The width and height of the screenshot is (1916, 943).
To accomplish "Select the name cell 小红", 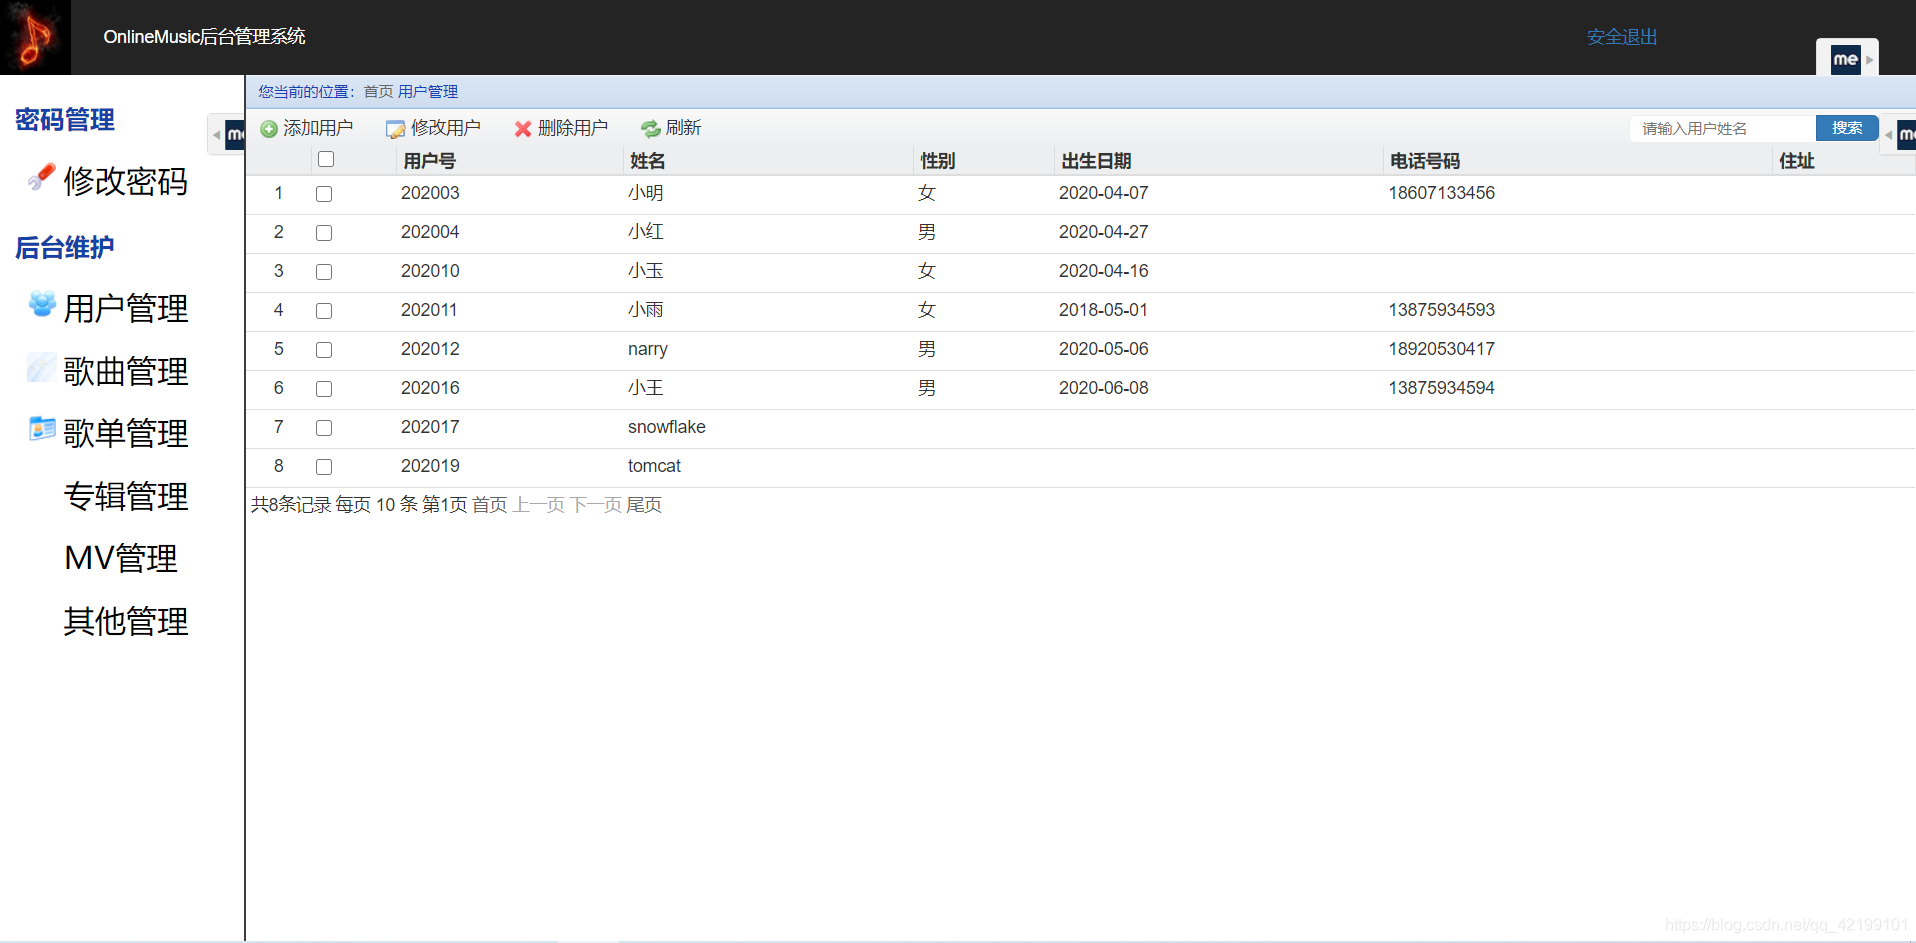I will [645, 232].
